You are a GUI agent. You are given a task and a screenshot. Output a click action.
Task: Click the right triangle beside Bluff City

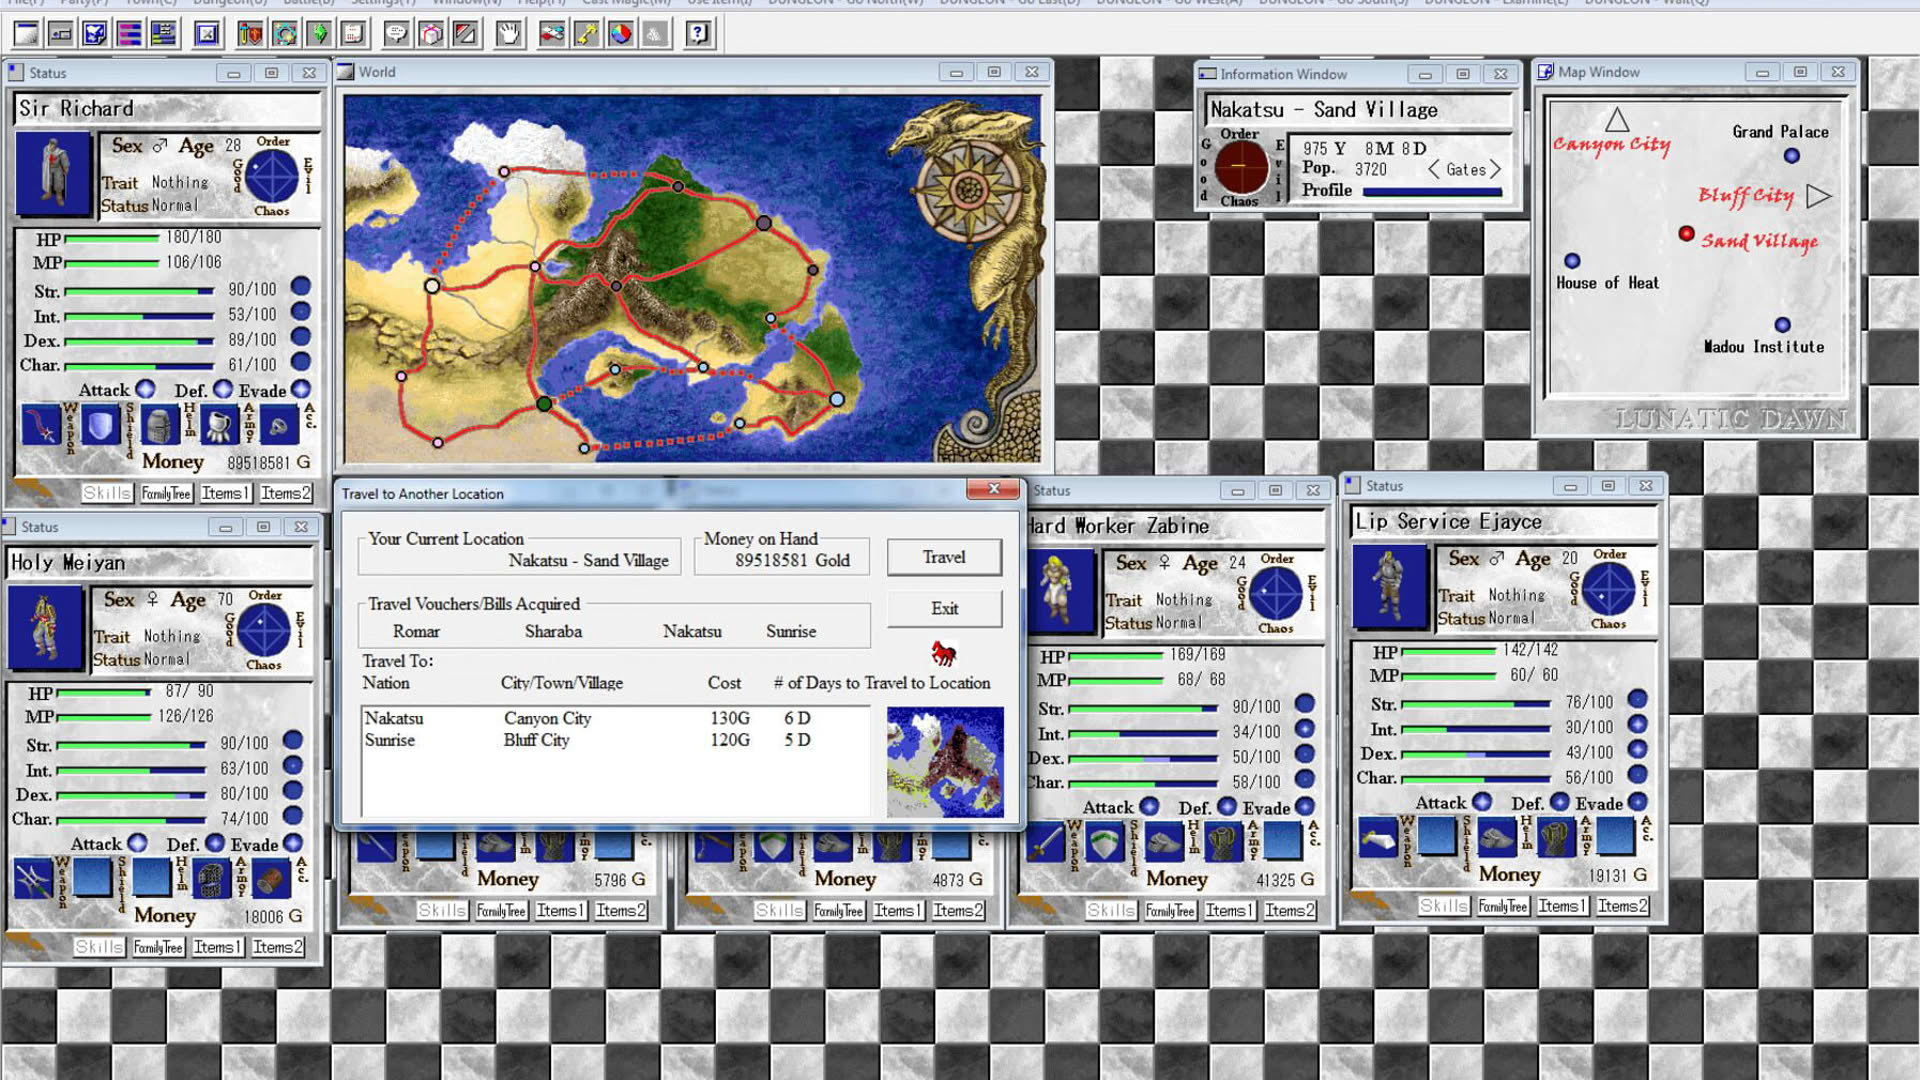tap(1819, 196)
